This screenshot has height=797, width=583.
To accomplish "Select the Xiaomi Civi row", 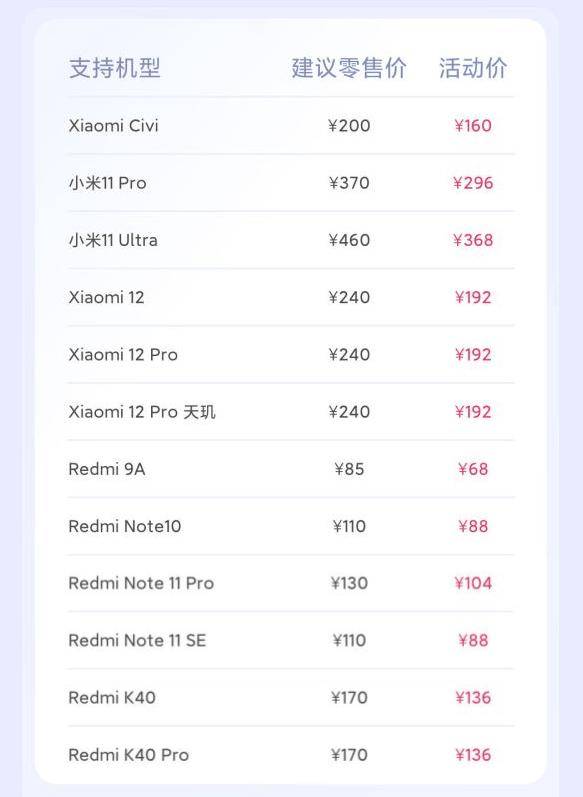I will tap(291, 126).
